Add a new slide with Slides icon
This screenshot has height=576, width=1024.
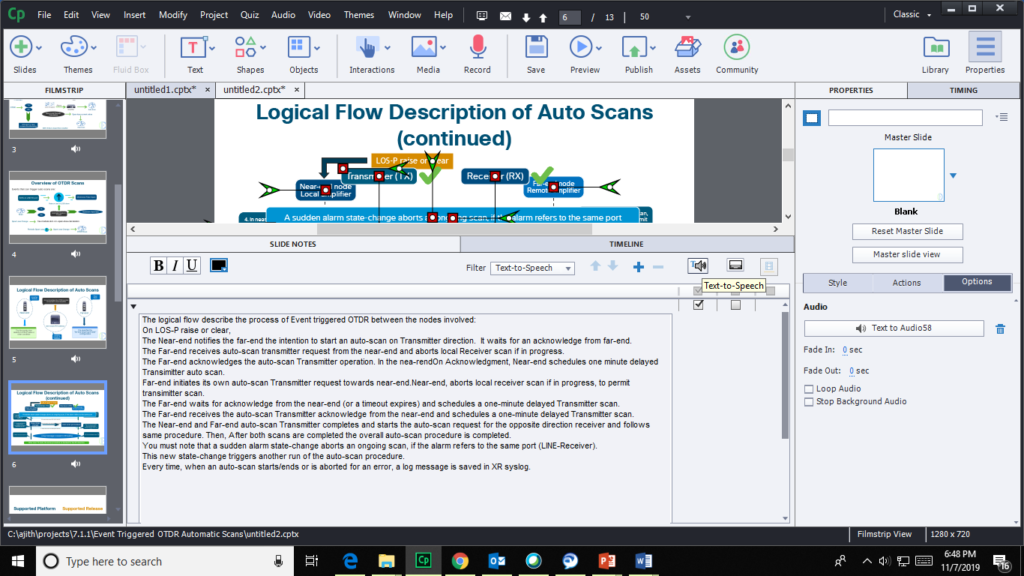(x=21, y=48)
